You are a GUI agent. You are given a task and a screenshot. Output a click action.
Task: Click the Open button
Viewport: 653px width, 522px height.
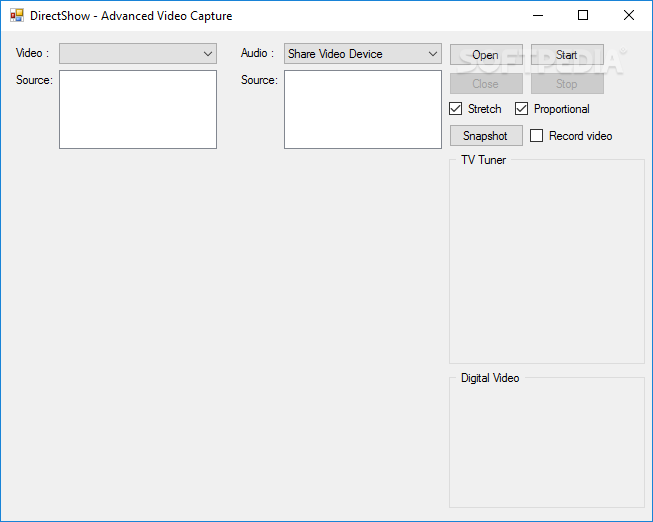point(486,55)
